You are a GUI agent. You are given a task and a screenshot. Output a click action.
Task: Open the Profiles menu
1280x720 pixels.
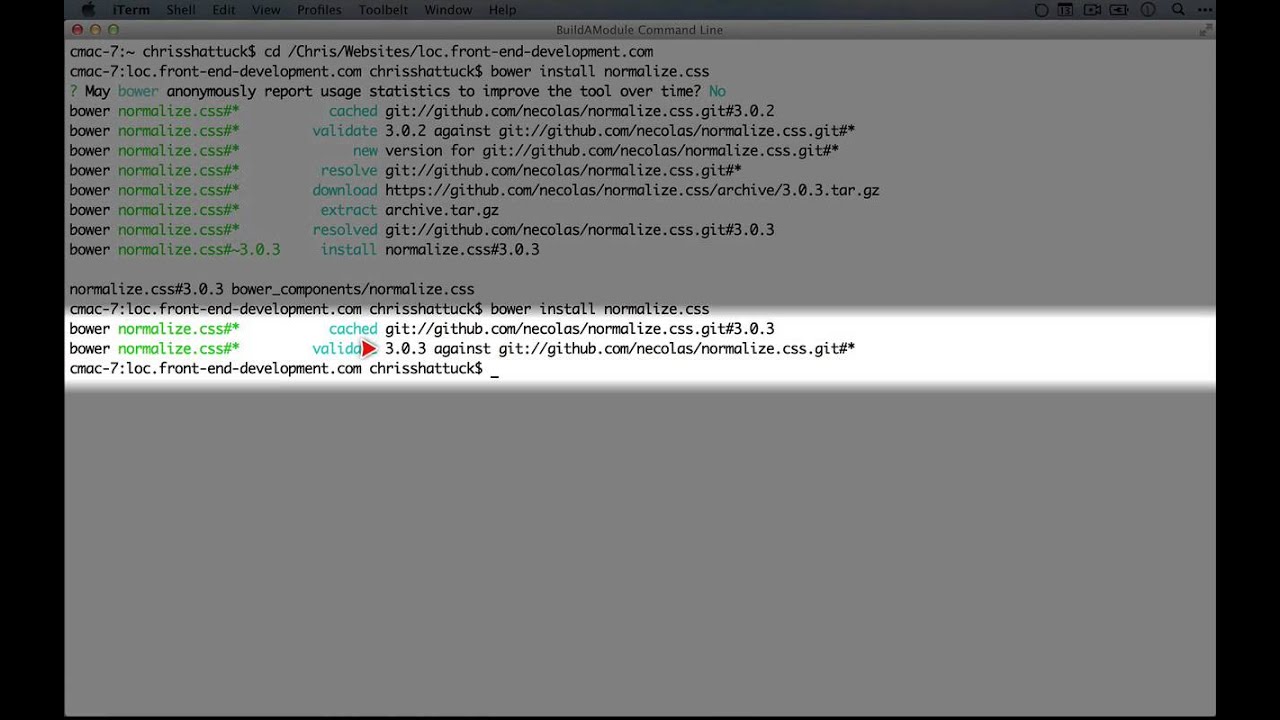tap(319, 10)
